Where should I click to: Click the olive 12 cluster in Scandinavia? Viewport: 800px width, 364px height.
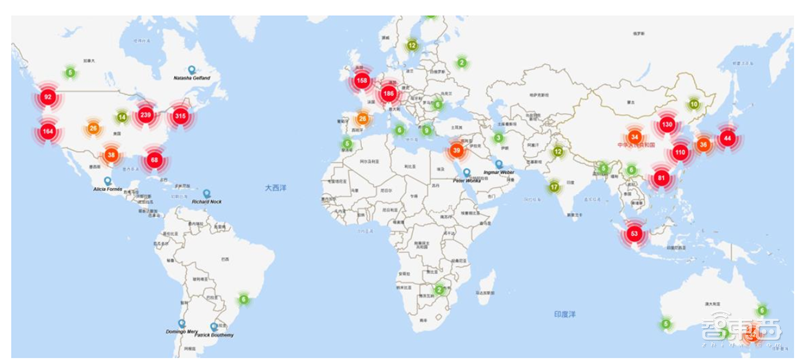pyautogui.click(x=412, y=46)
